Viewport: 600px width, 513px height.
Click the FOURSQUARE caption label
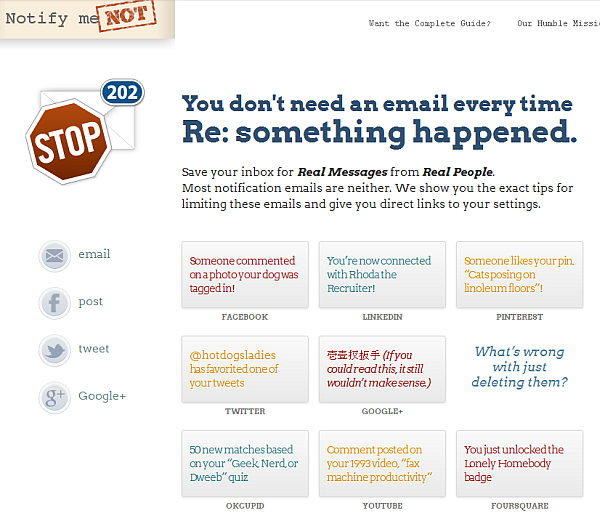520,506
